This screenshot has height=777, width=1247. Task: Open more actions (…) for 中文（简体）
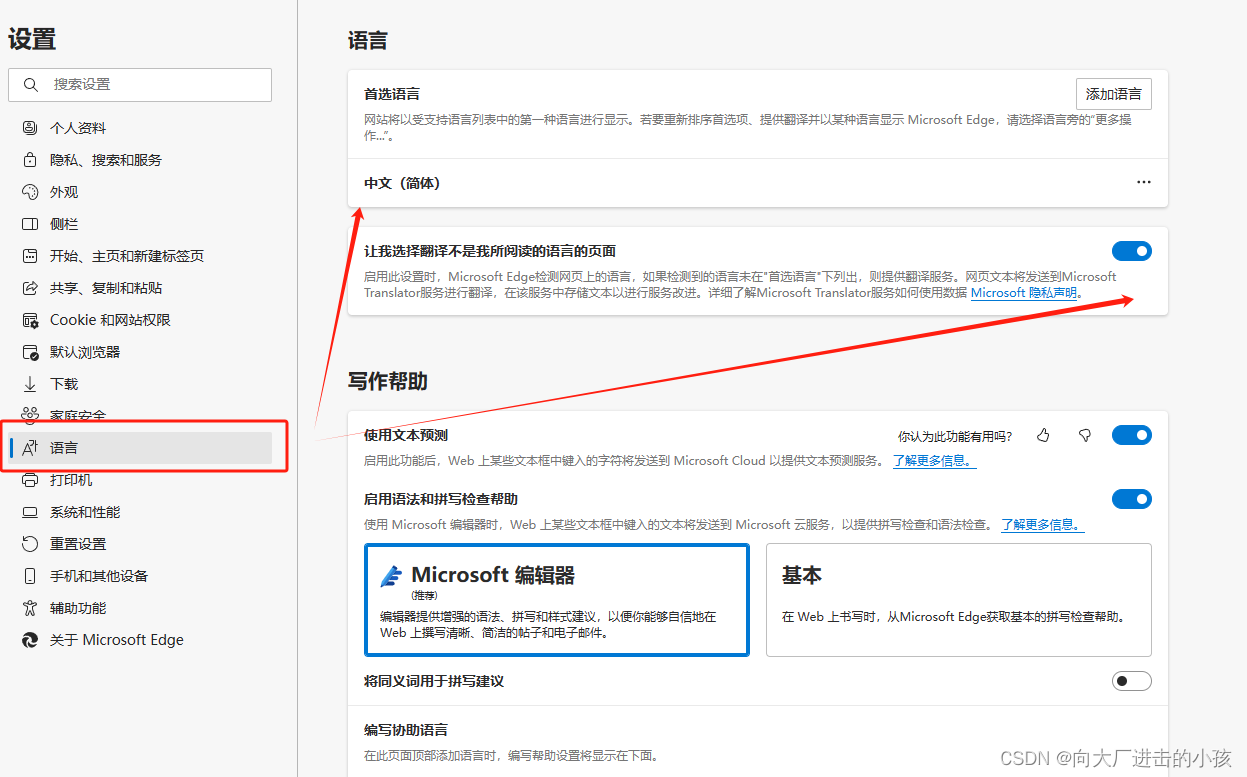pyautogui.click(x=1144, y=182)
